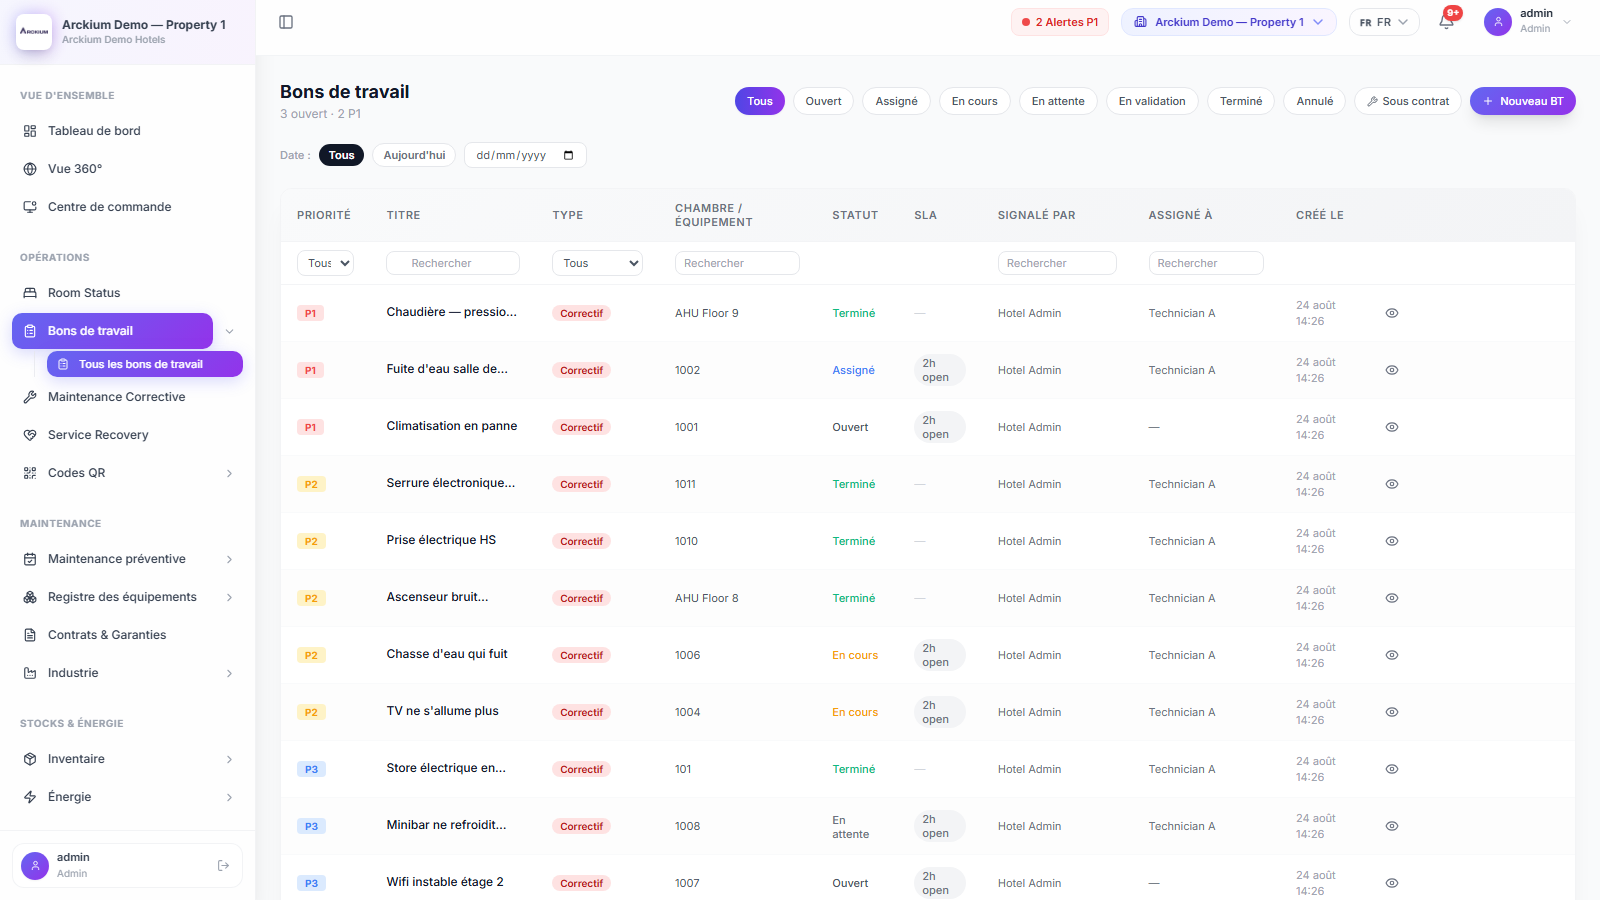1600x900 pixels.
Task: Click the Climatisation en panne title
Action: [452, 426]
